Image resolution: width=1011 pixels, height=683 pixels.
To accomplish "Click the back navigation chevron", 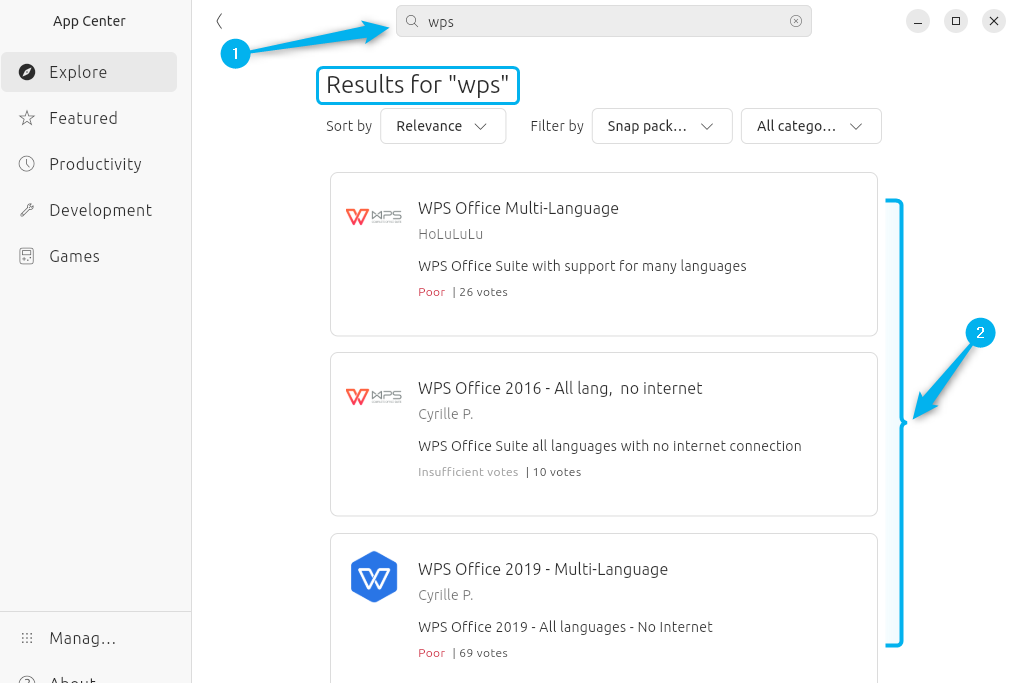I will [218, 20].
